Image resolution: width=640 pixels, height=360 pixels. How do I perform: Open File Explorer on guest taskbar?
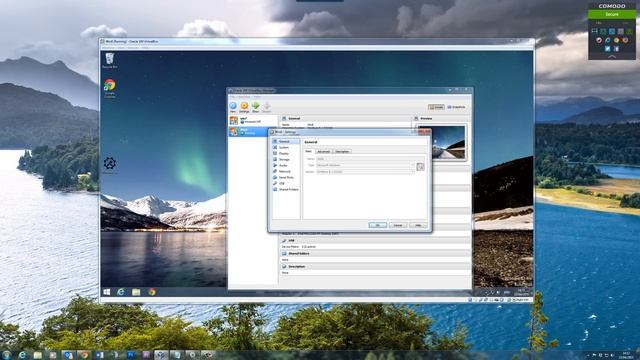[136, 292]
